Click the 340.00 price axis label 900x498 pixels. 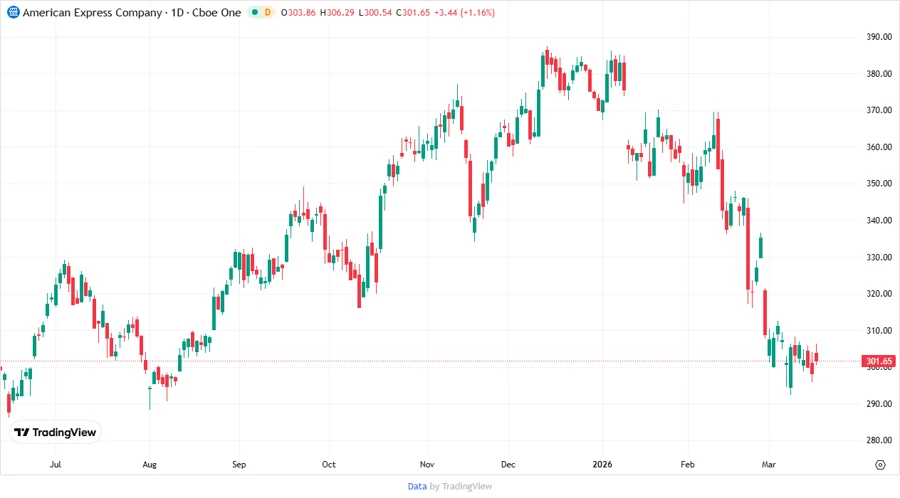coord(879,220)
